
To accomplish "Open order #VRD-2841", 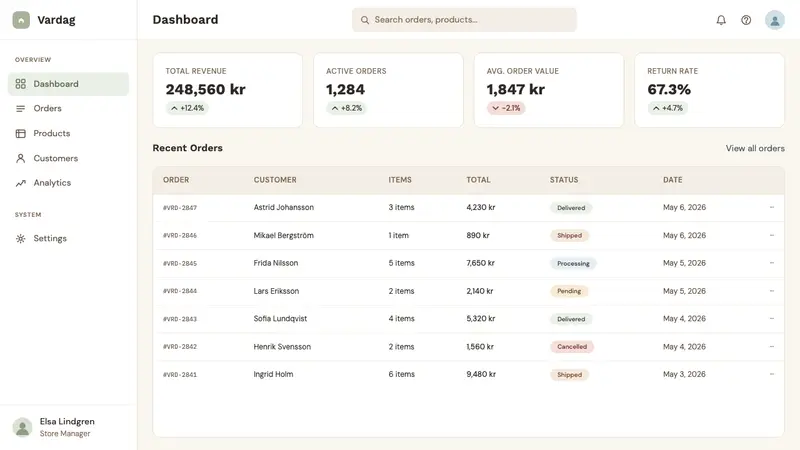I will (x=180, y=374).
